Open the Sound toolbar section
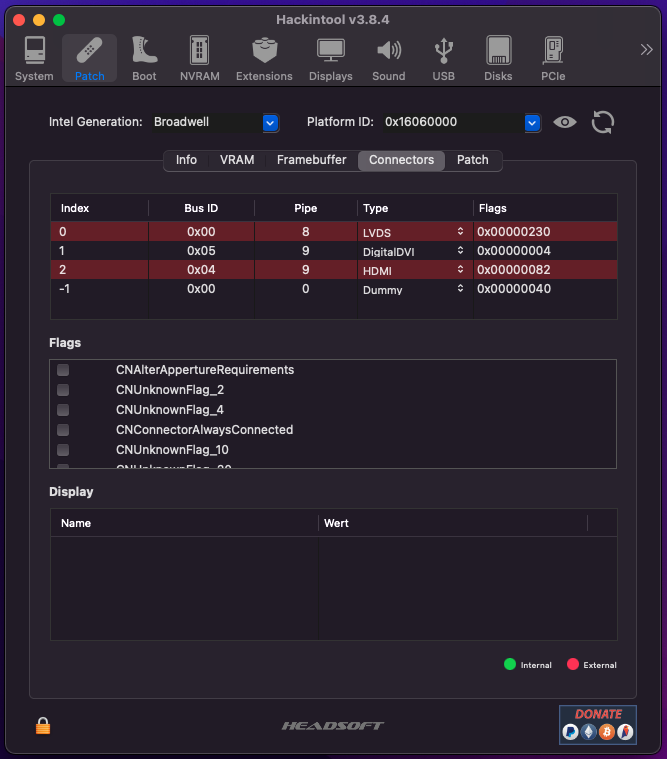 tap(389, 58)
